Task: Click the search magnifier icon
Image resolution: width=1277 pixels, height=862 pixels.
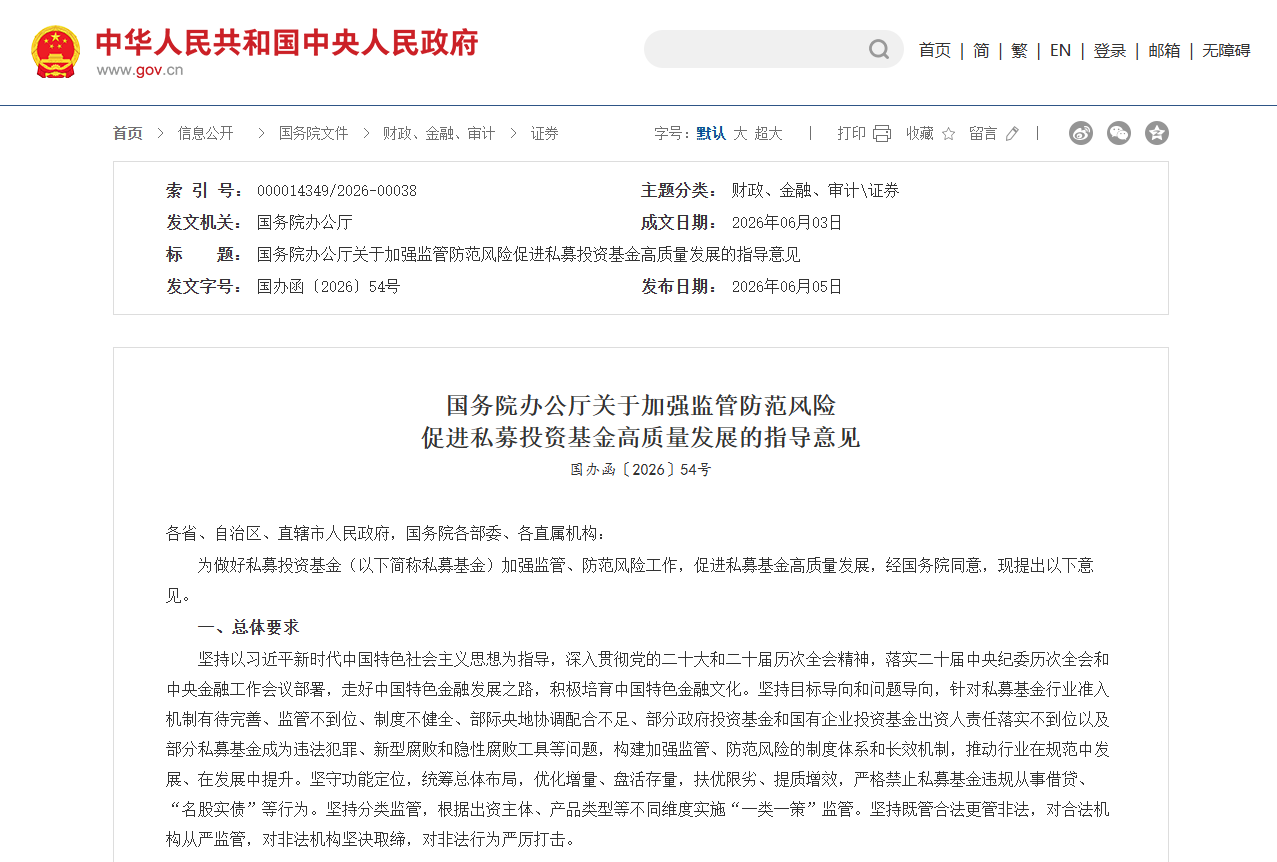Action: pyautogui.click(x=879, y=49)
